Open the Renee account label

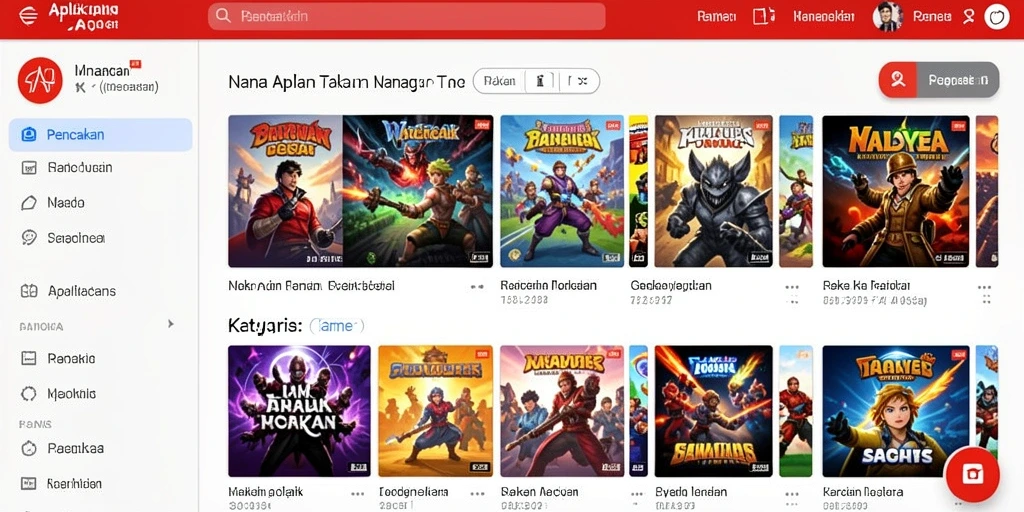(x=932, y=16)
